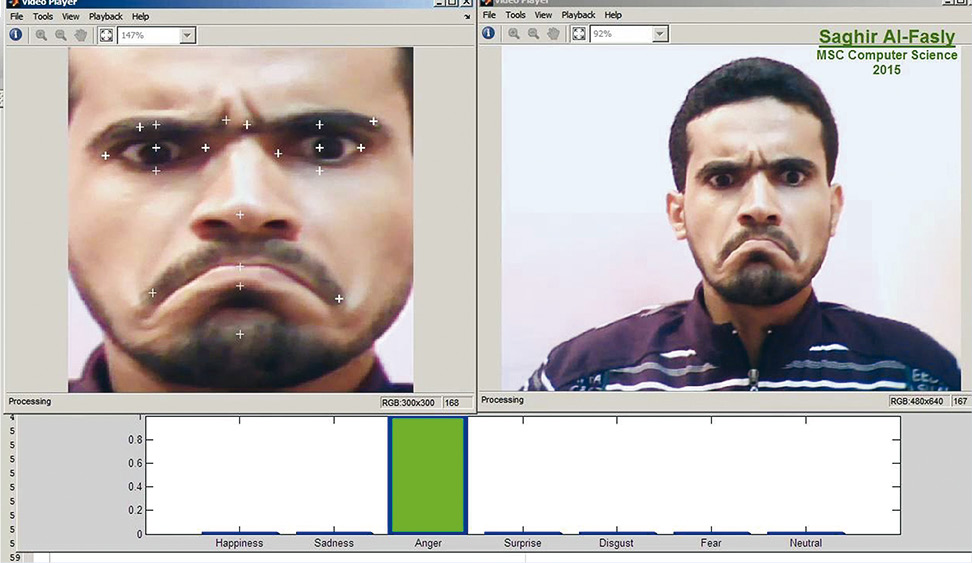972x563 pixels.
Task: Click the 147% magnification field
Action: click(149, 35)
